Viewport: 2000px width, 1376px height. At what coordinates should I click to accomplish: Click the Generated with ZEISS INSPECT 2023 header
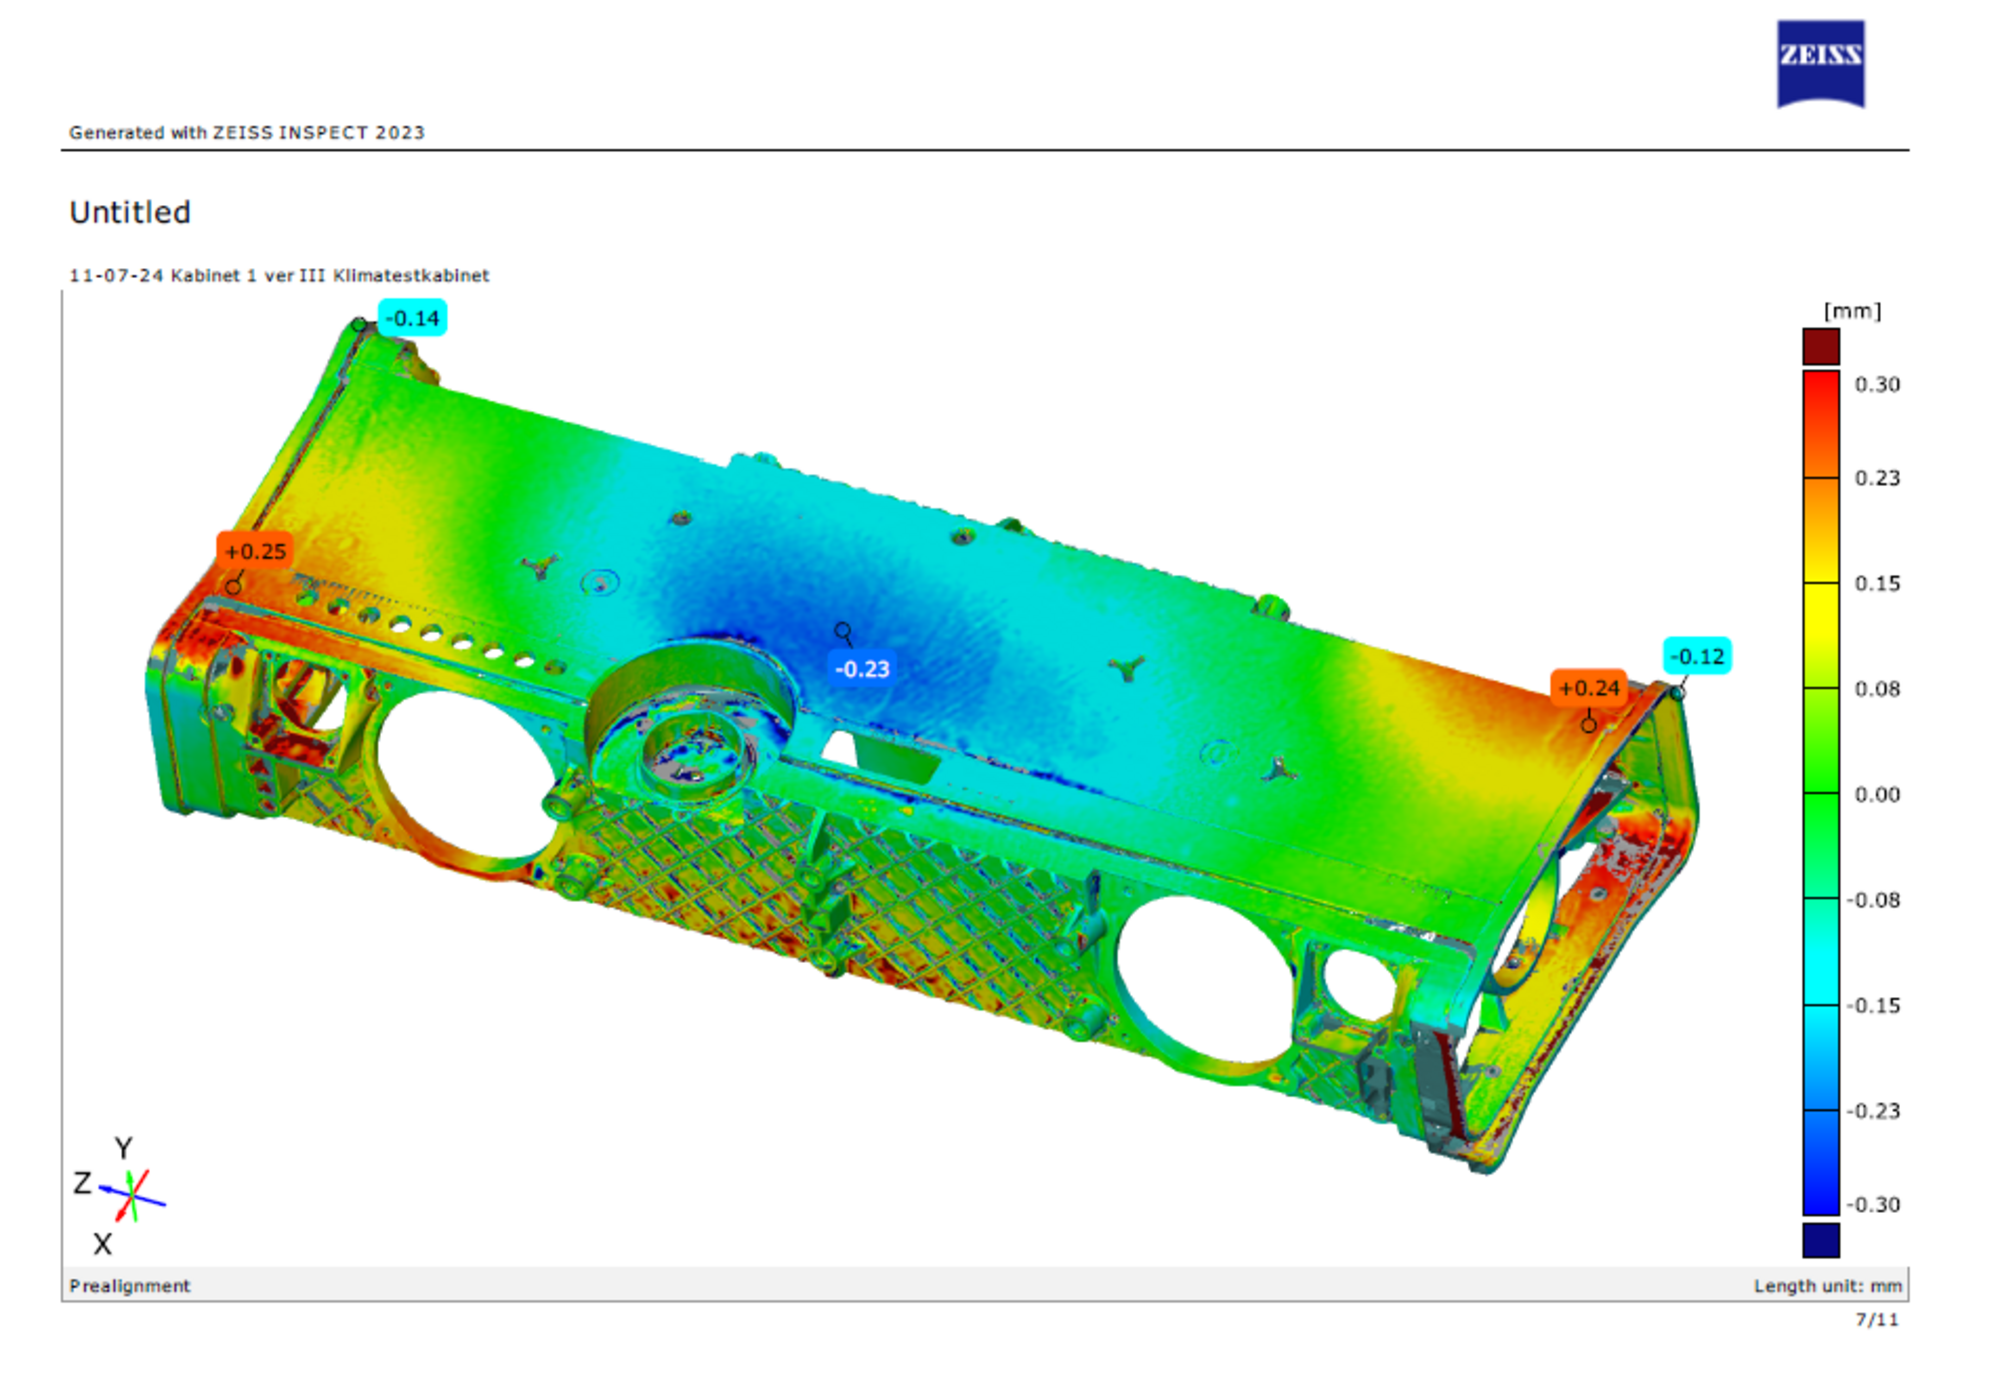tap(247, 132)
